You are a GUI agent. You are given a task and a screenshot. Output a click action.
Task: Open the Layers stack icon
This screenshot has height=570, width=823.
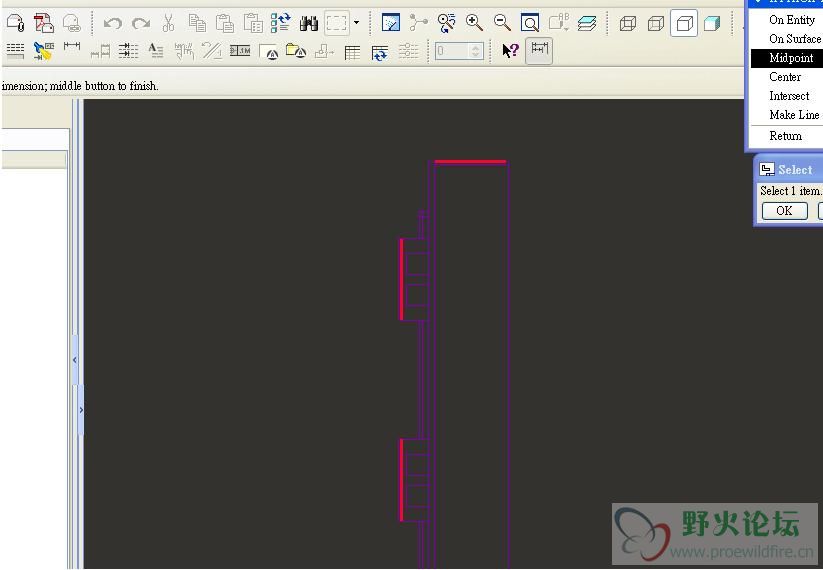pyautogui.click(x=587, y=23)
